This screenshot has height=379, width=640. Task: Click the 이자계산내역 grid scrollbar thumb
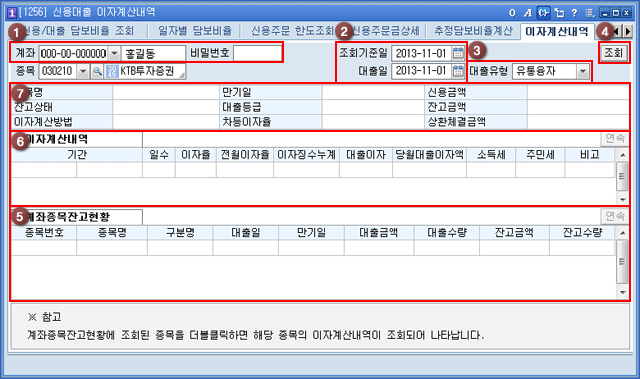[622, 176]
